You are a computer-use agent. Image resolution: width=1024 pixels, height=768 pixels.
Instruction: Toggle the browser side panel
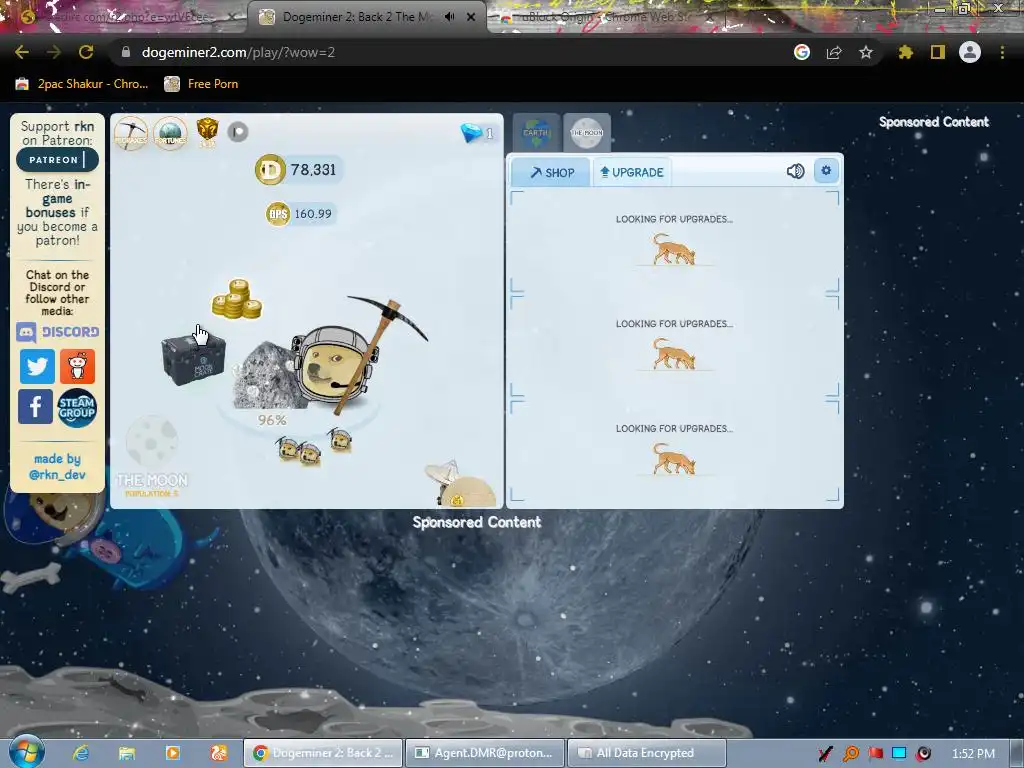pos(938,52)
